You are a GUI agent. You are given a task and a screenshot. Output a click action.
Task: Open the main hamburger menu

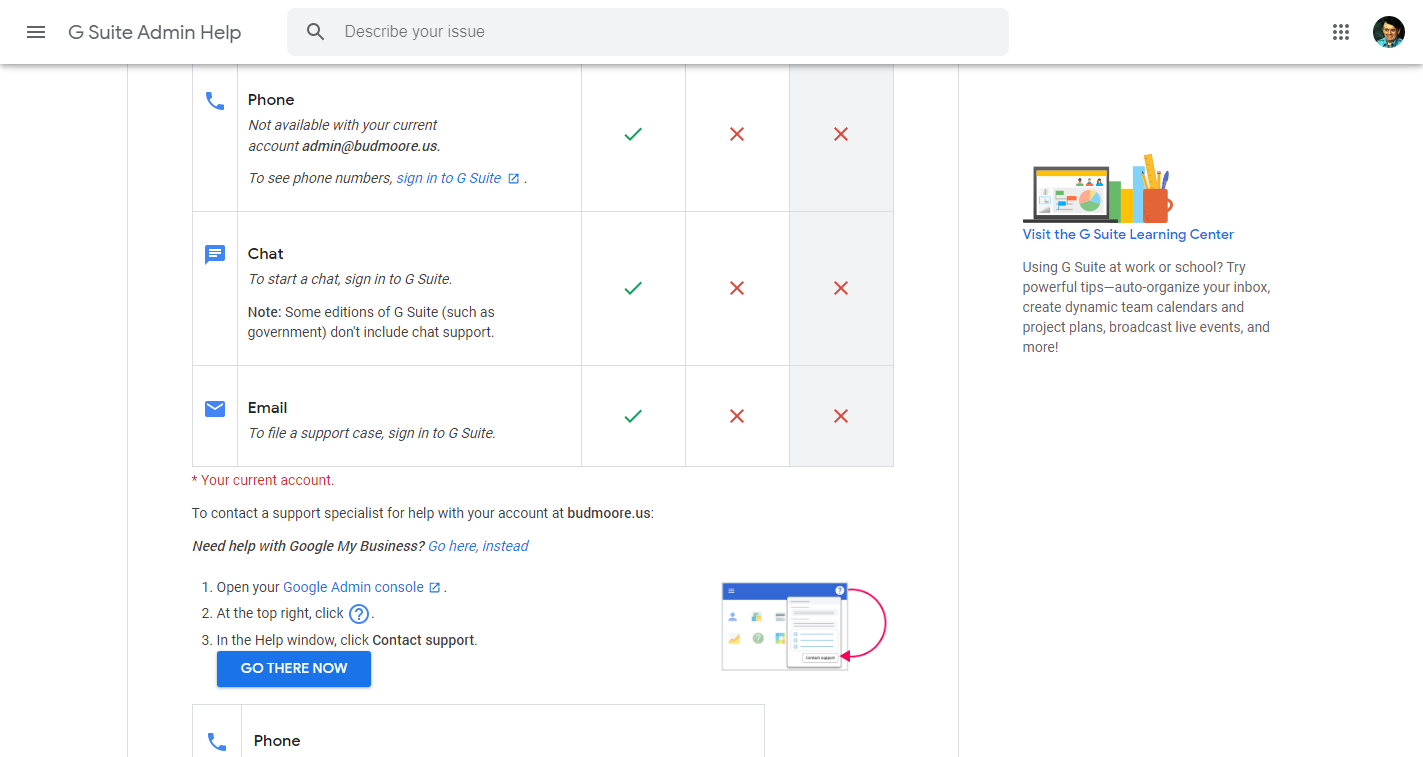click(36, 32)
